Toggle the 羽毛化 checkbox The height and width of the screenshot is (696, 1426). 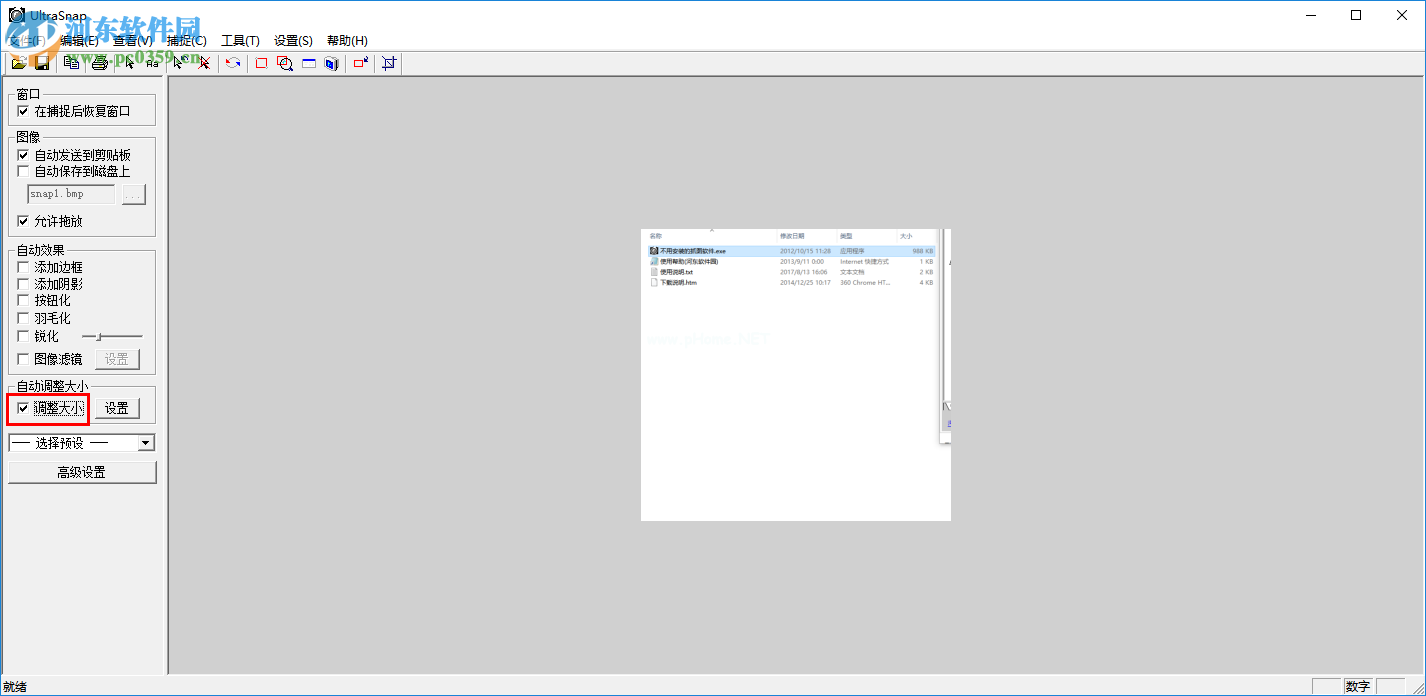pyautogui.click(x=24, y=318)
